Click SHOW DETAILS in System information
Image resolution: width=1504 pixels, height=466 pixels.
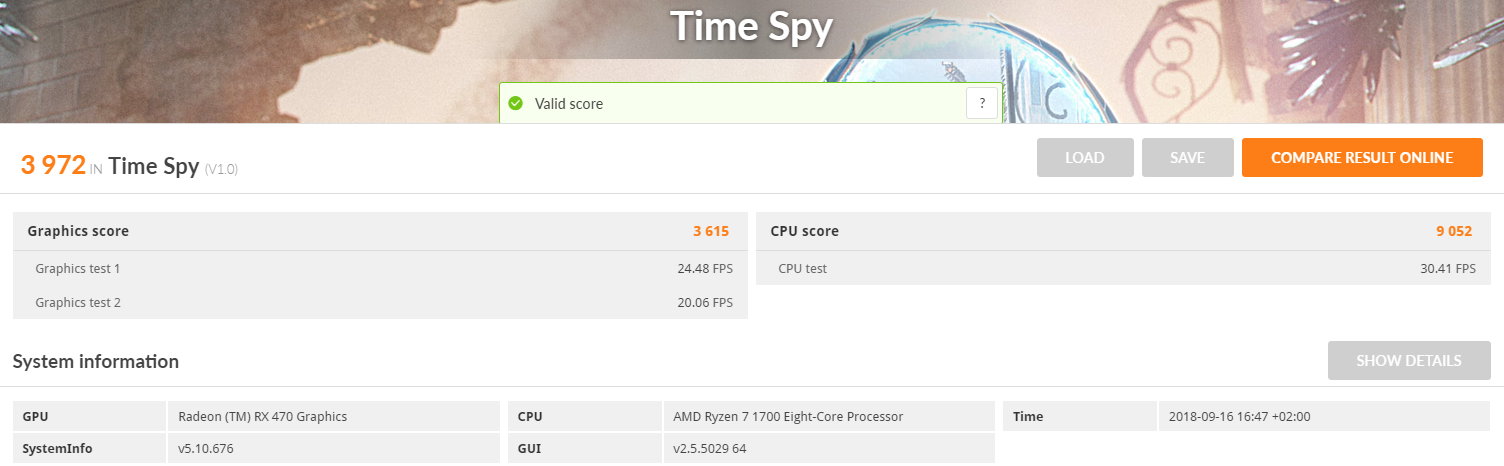tap(1409, 361)
